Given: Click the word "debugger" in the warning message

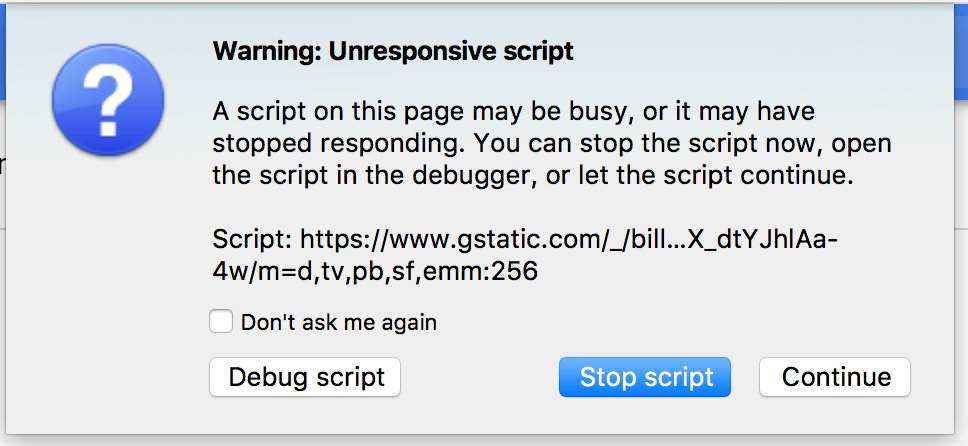Looking at the screenshot, I should point(471,175).
